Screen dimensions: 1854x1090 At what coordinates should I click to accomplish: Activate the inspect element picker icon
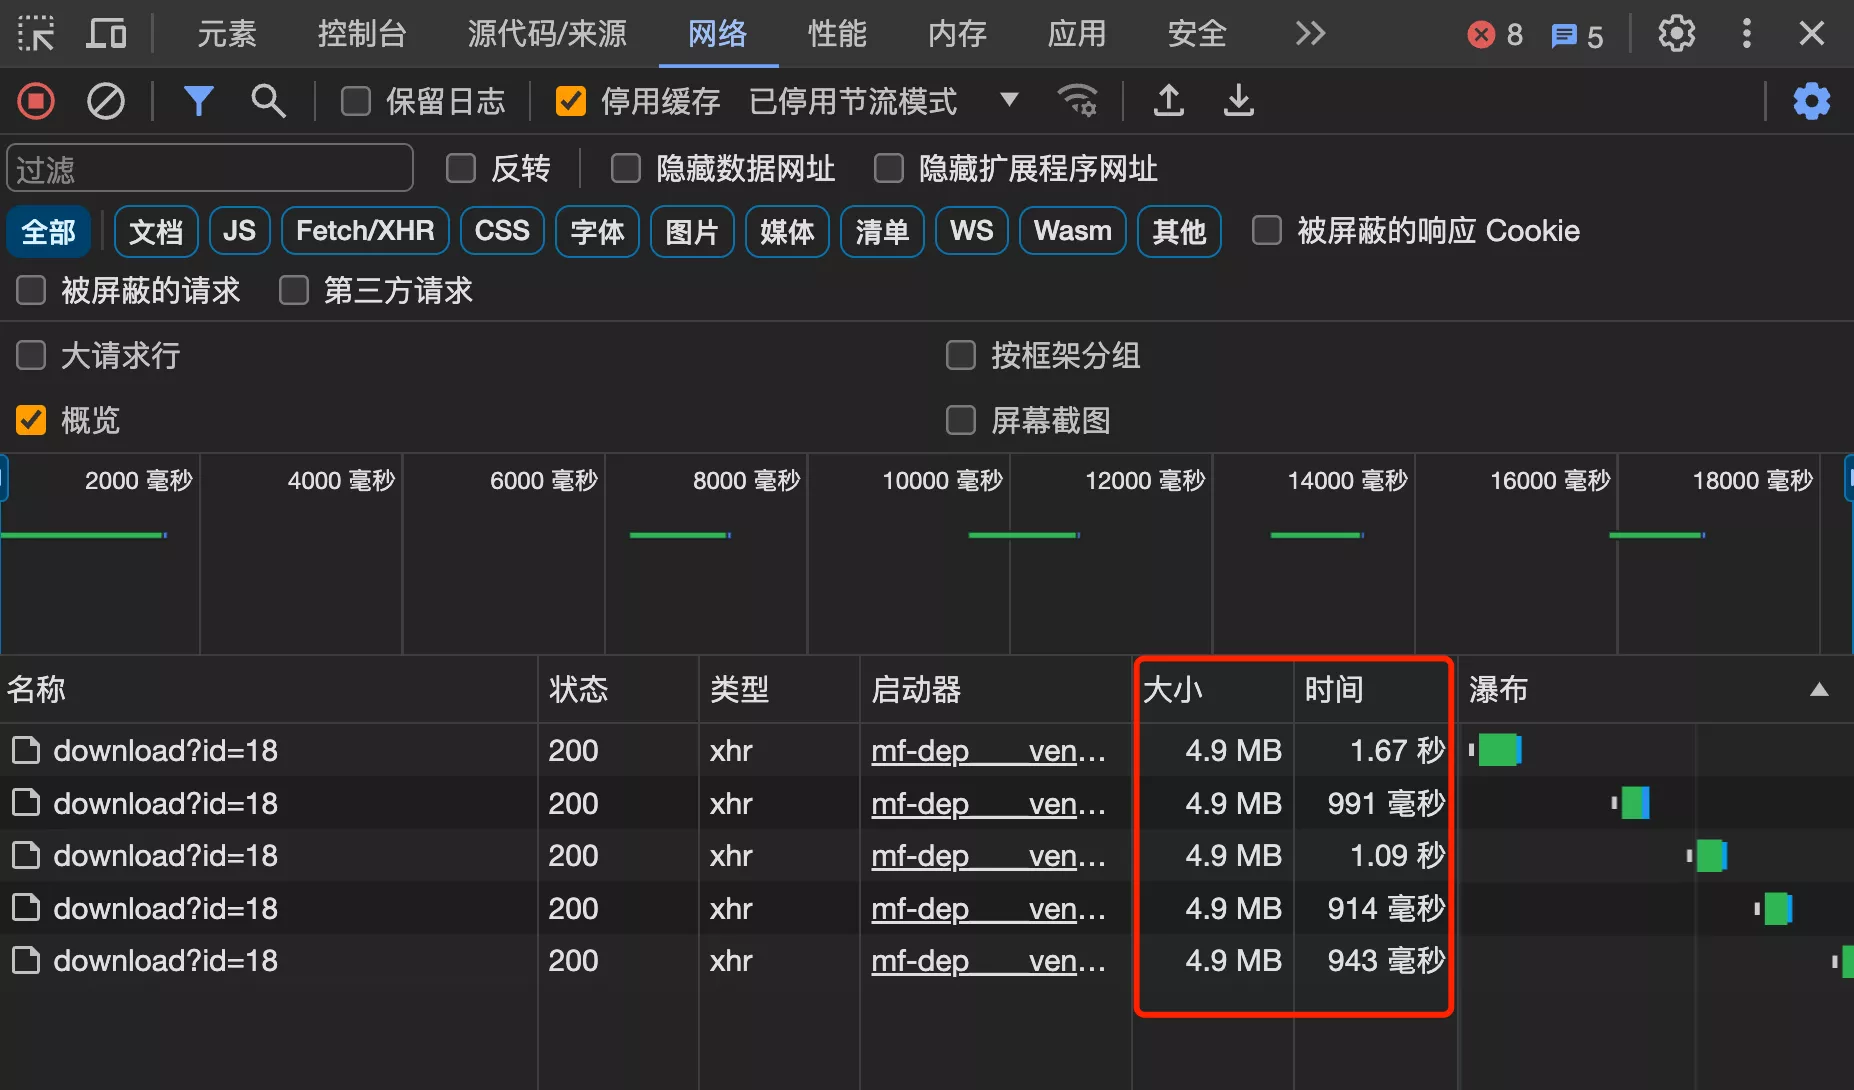point(36,34)
